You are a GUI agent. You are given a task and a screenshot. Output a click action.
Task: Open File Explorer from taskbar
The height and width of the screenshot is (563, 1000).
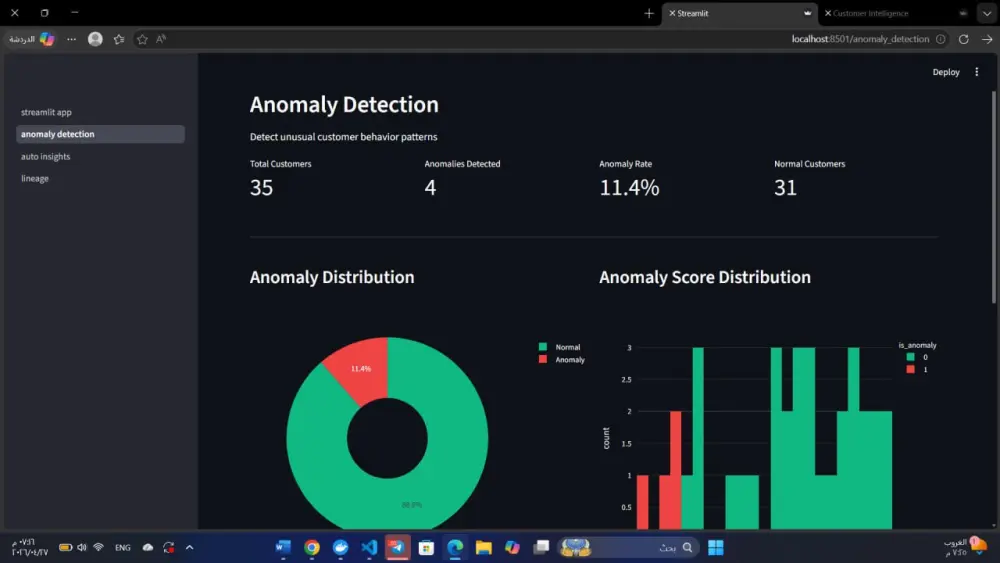pos(483,548)
